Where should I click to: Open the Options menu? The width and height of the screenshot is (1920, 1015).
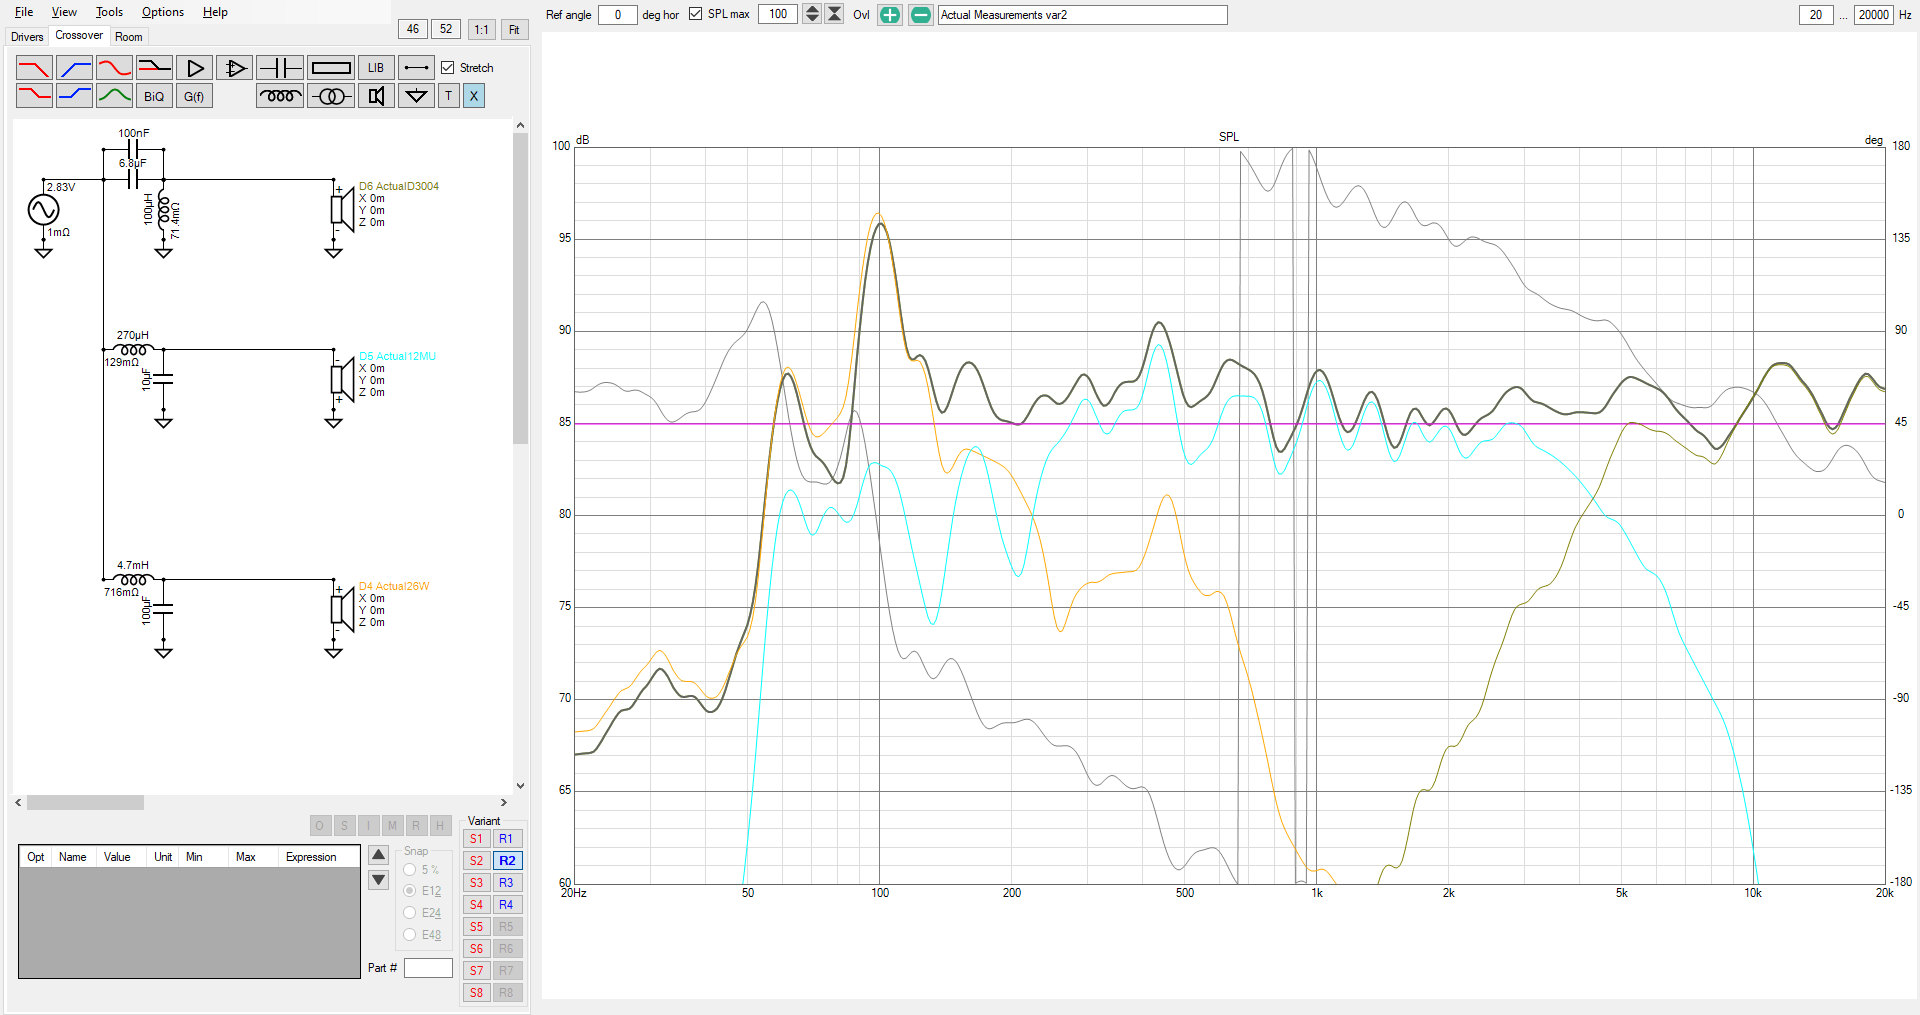(x=163, y=12)
